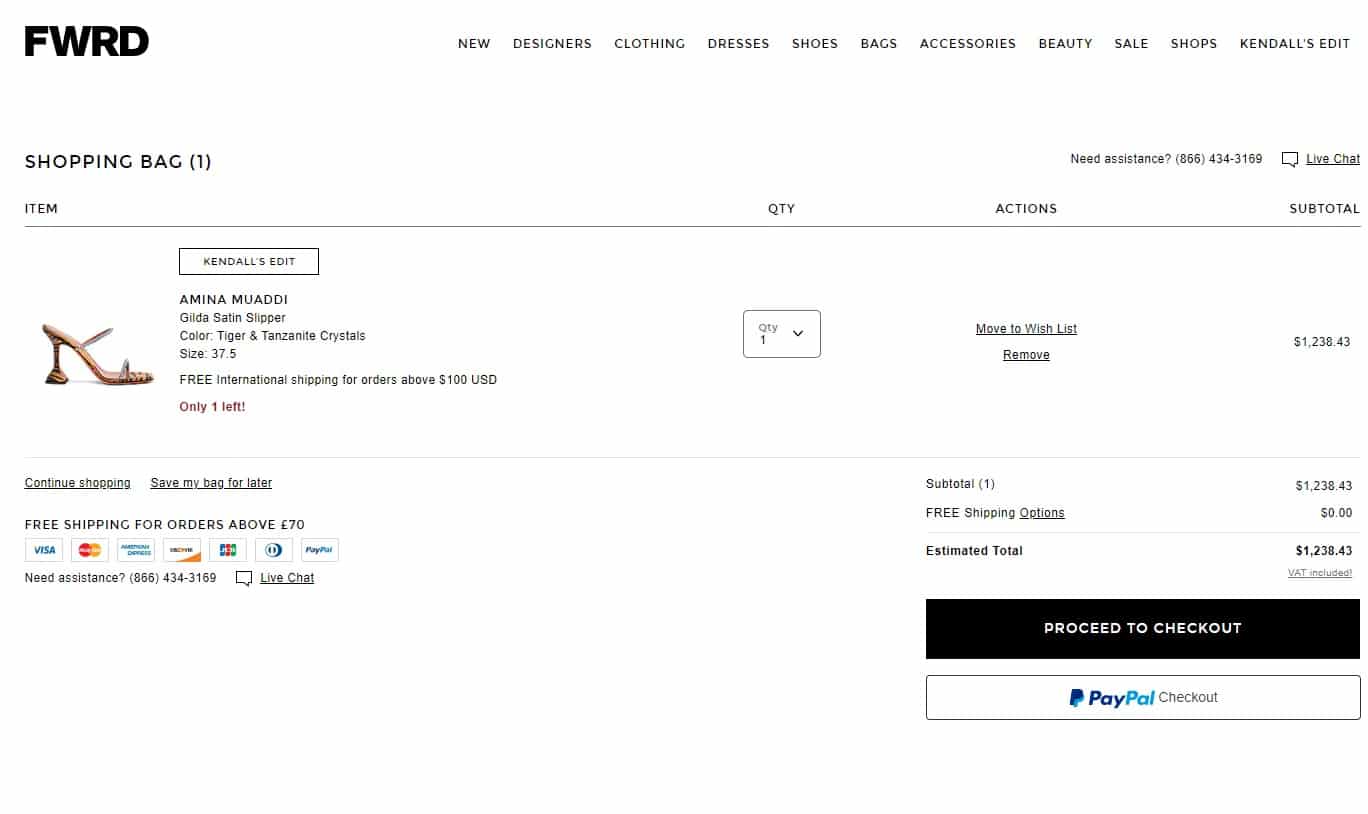This screenshot has height=814, width=1368.
Task: Click the Visa payment icon
Action: (x=43, y=549)
